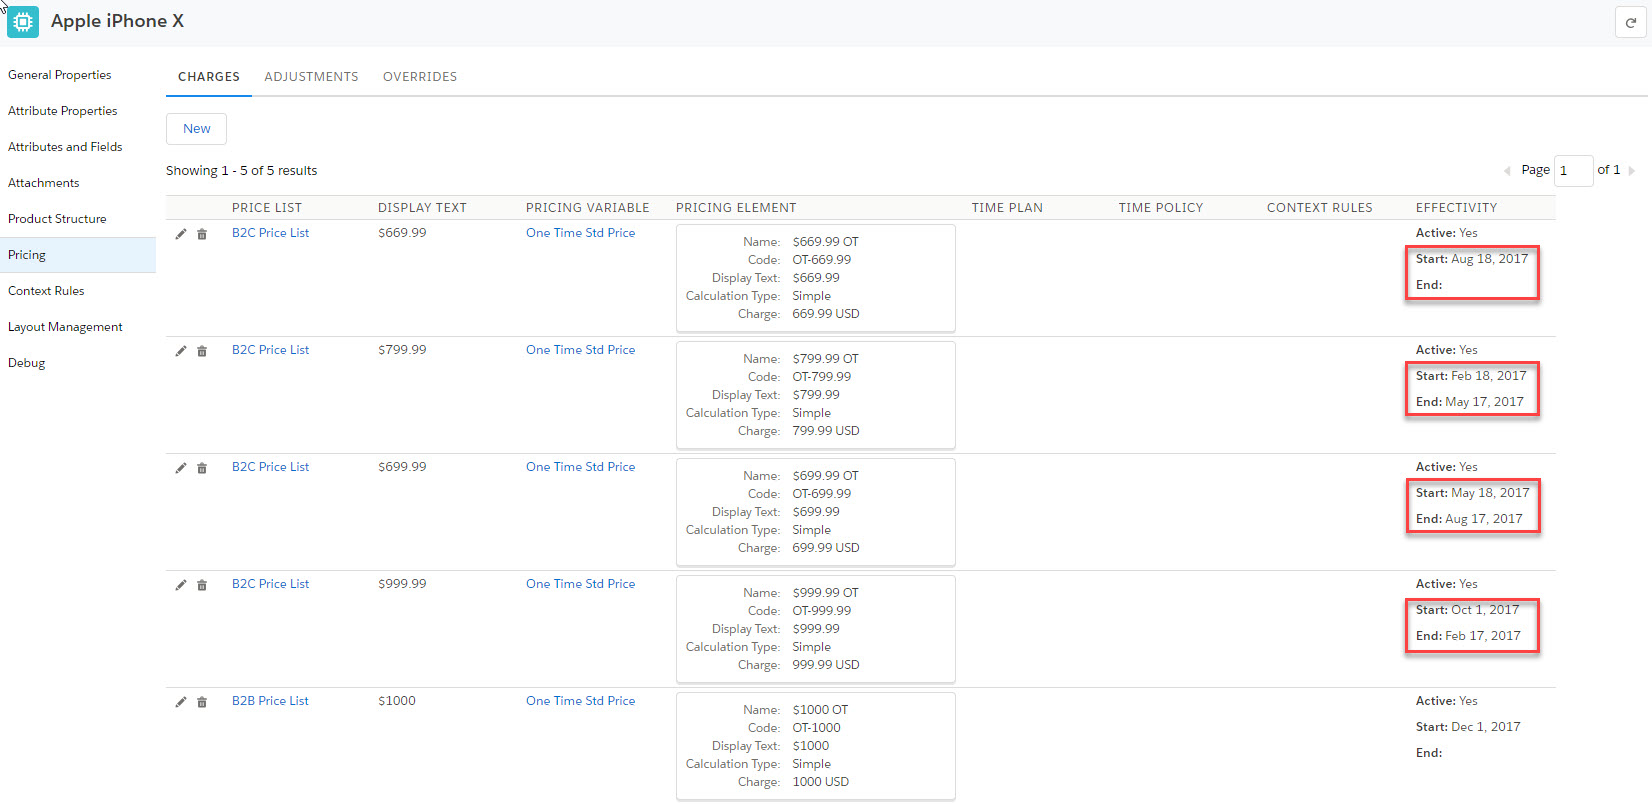
Task: Click the New charge button
Action: [196, 129]
